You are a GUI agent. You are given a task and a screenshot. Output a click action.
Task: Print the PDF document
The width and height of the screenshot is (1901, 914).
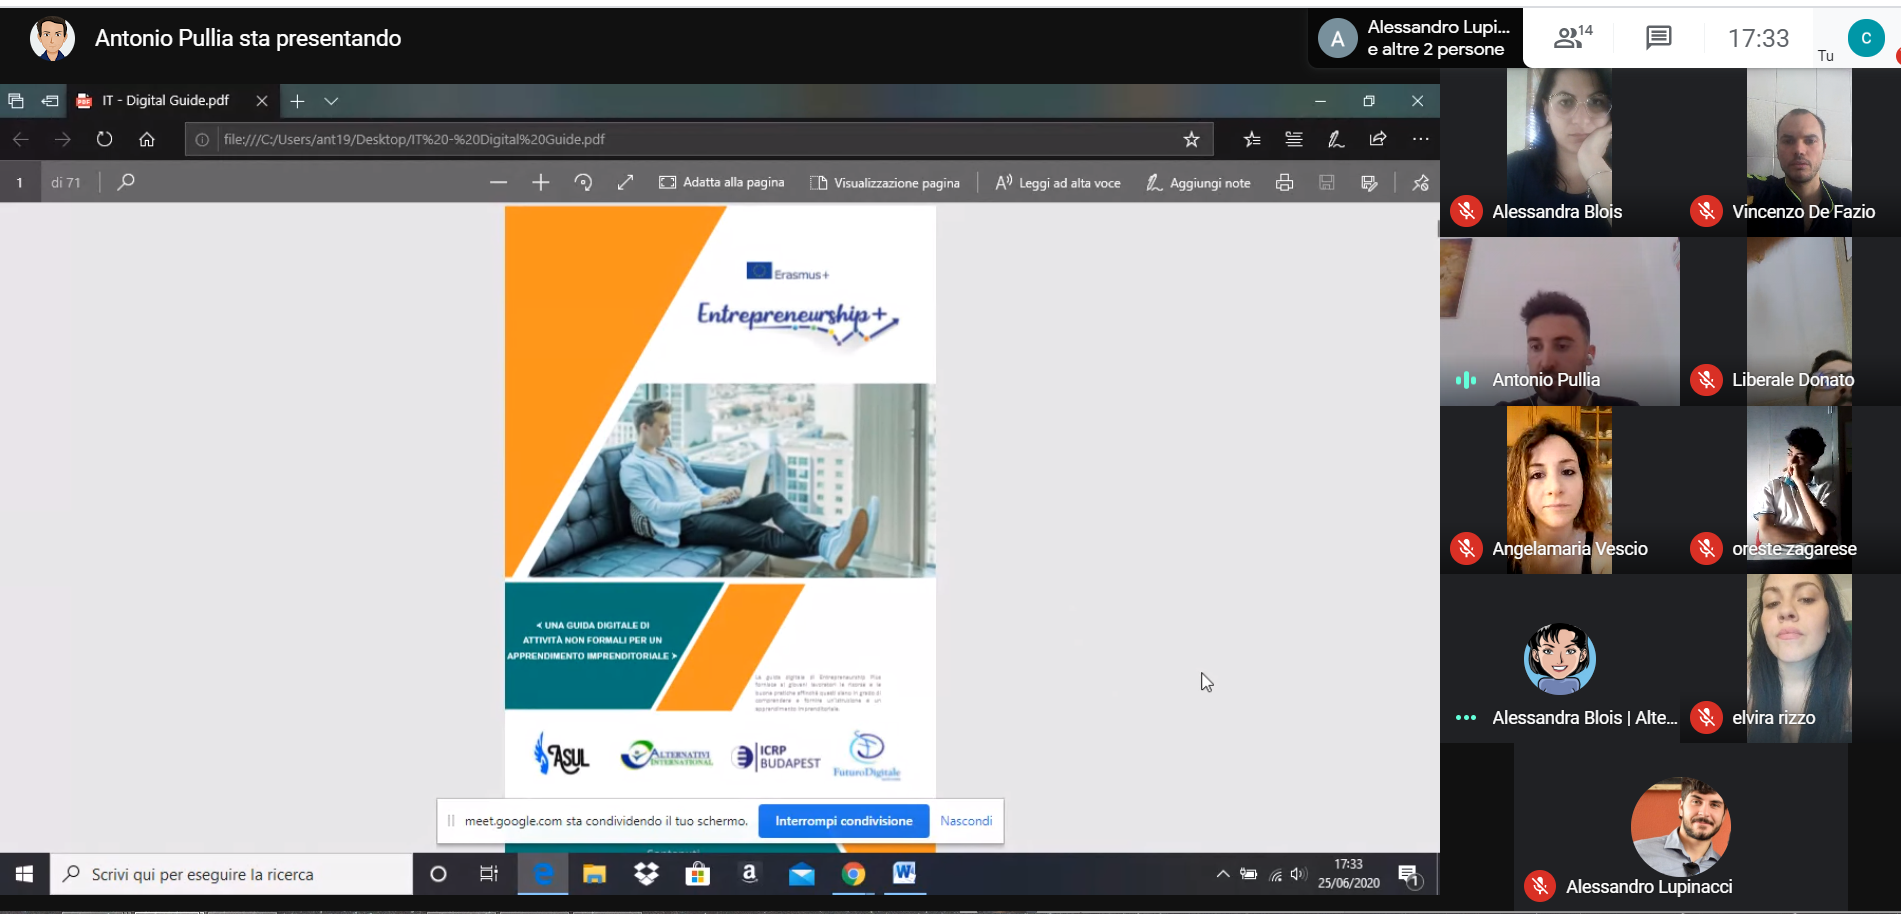click(x=1284, y=182)
